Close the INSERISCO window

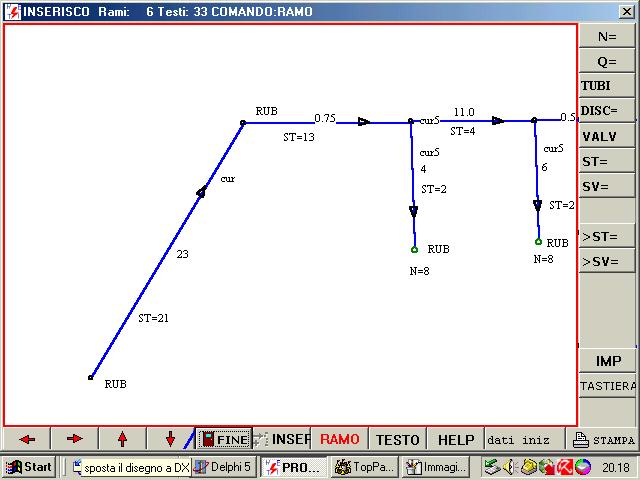pyautogui.click(x=627, y=11)
